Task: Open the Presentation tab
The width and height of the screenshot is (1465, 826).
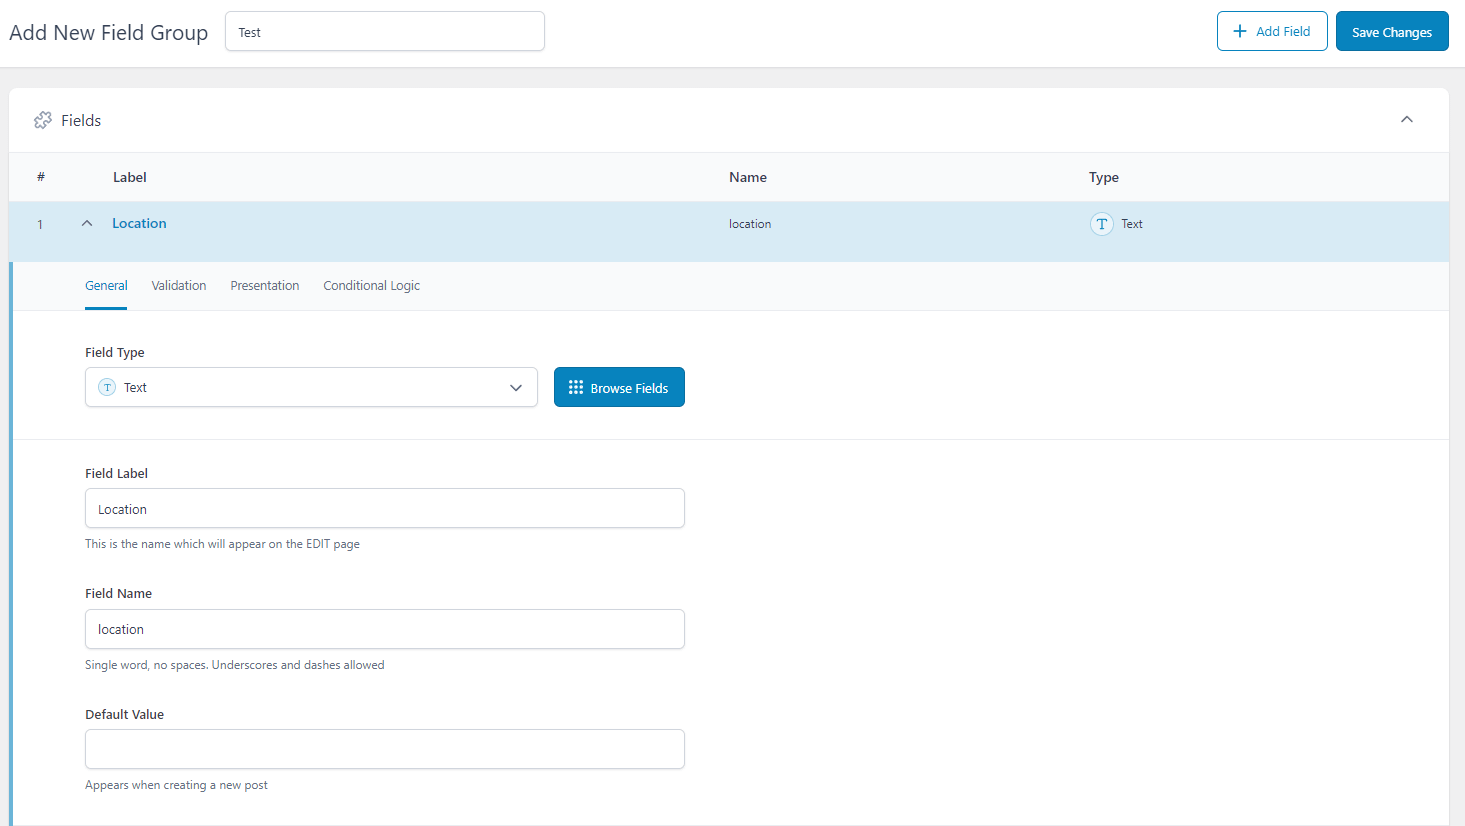Action: pos(264,285)
